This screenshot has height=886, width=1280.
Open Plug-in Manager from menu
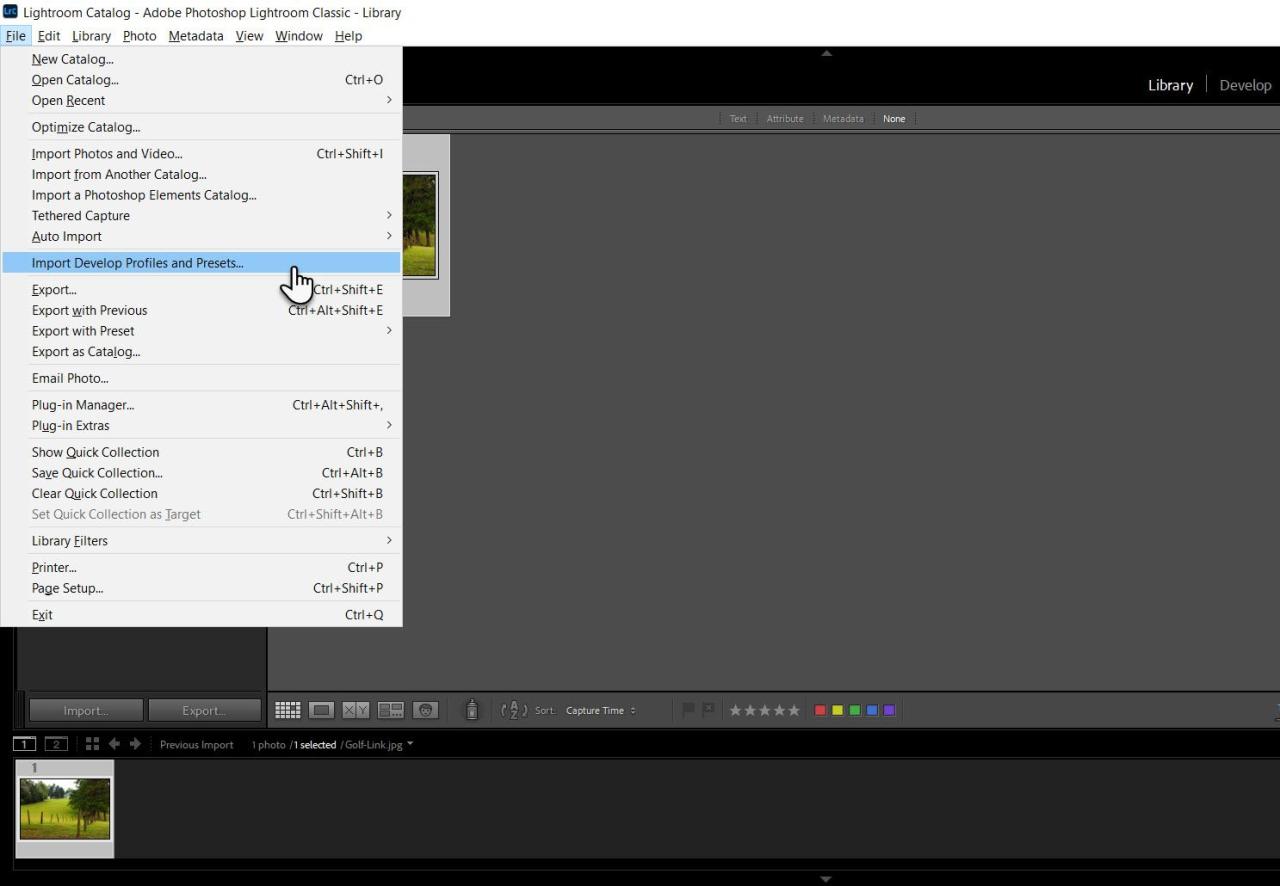(x=201, y=404)
